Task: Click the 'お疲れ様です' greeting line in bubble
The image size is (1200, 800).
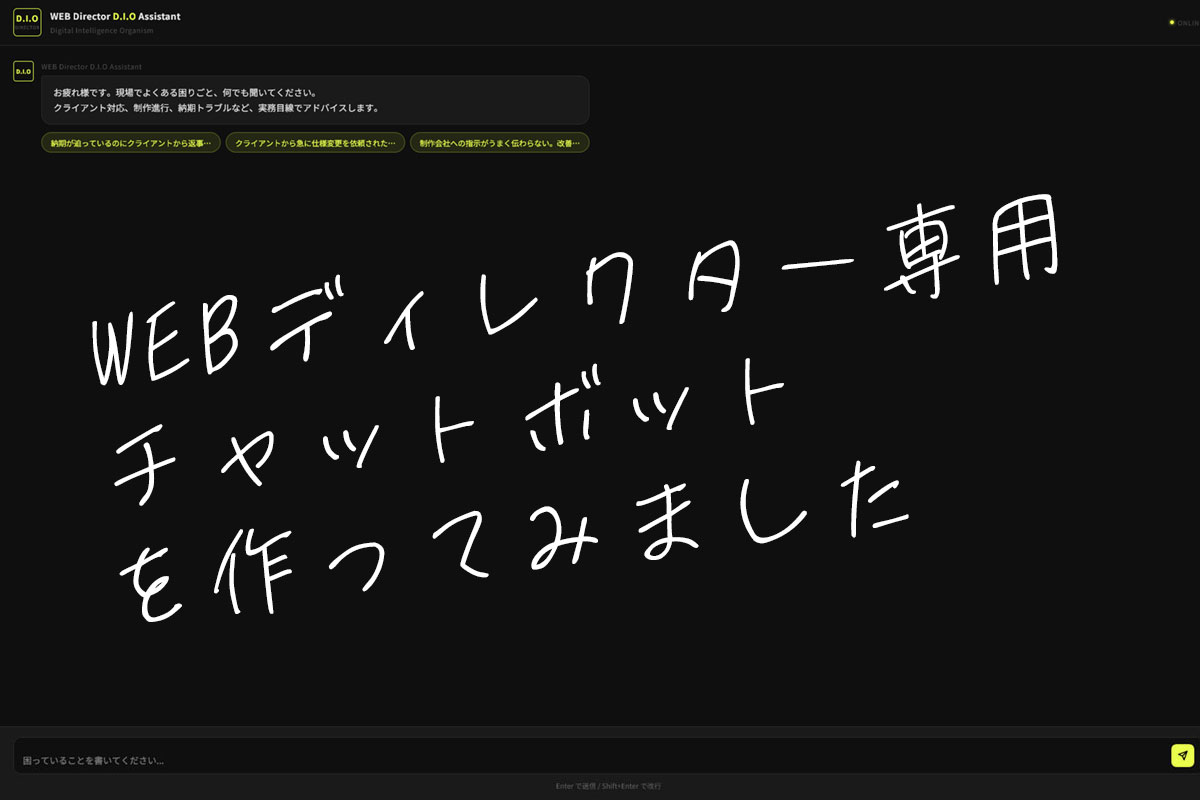Action: coord(185,93)
